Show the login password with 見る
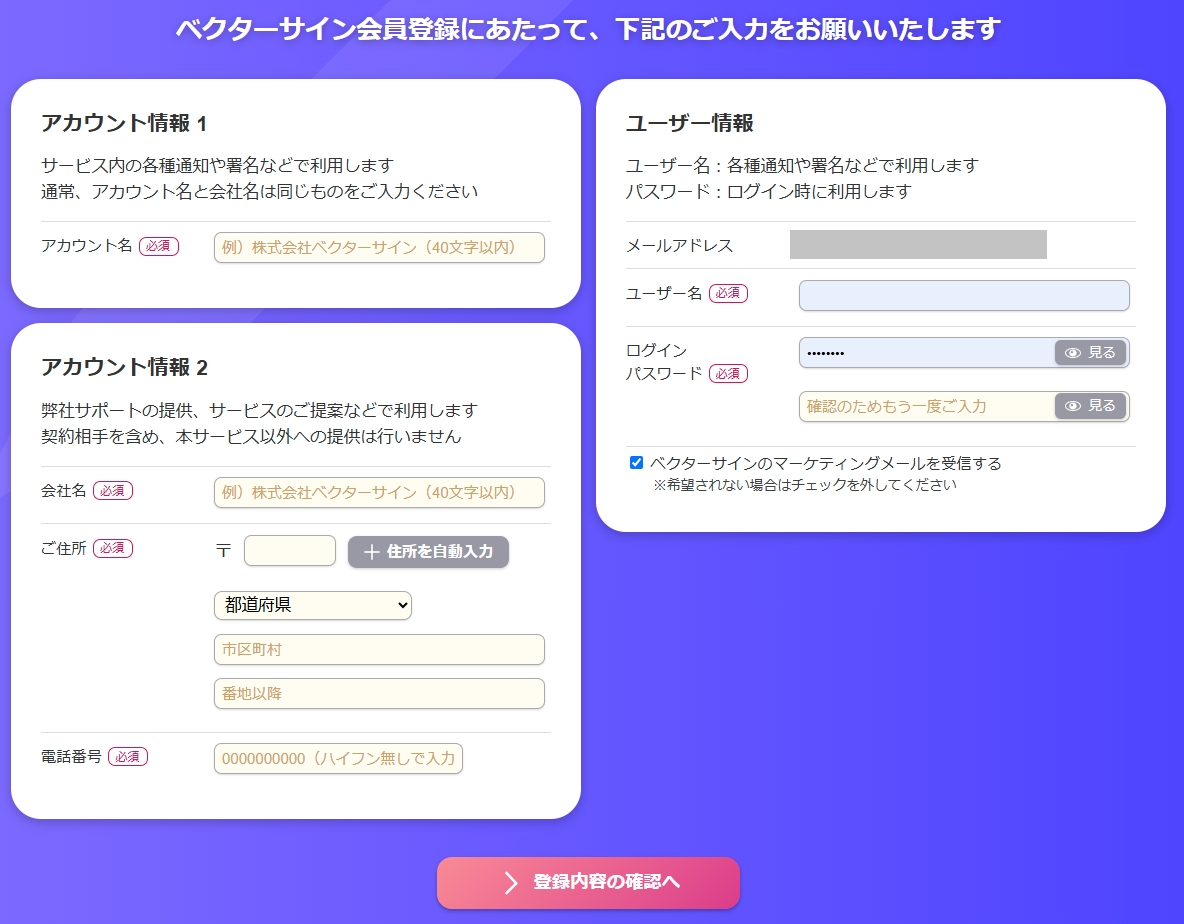 point(1090,353)
